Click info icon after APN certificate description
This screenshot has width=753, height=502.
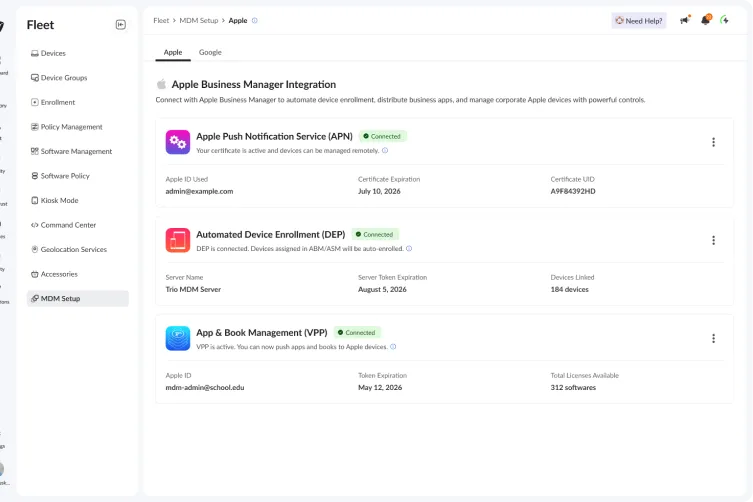385,150
